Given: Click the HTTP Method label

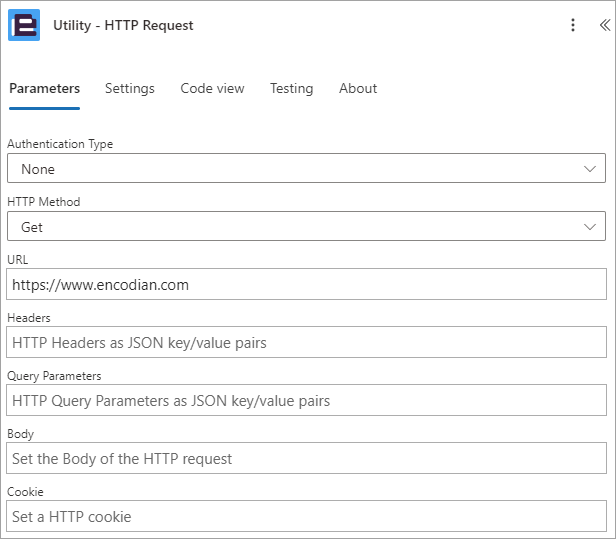Looking at the screenshot, I should (44, 202).
